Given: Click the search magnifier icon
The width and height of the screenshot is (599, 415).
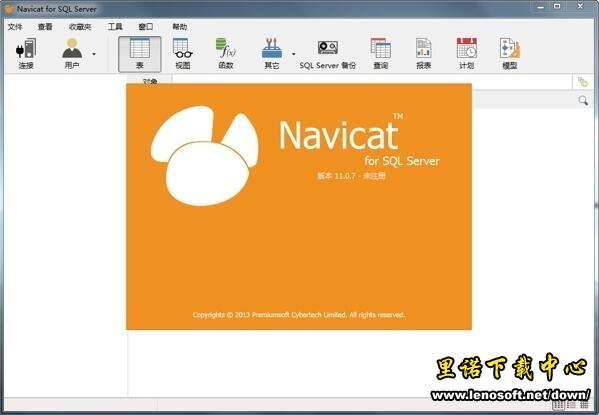Looking at the screenshot, I should pos(583,101).
